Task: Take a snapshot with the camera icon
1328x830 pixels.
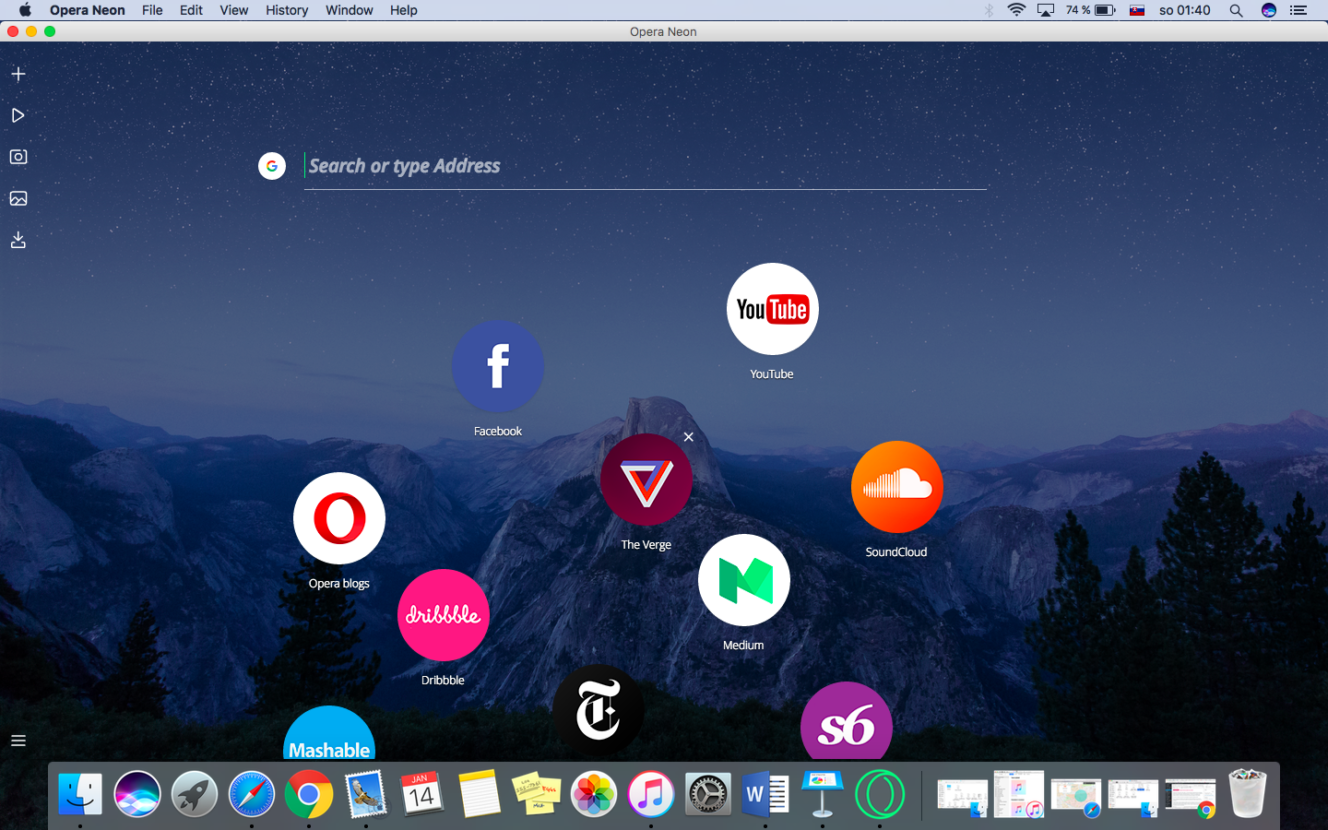Action: pos(18,157)
